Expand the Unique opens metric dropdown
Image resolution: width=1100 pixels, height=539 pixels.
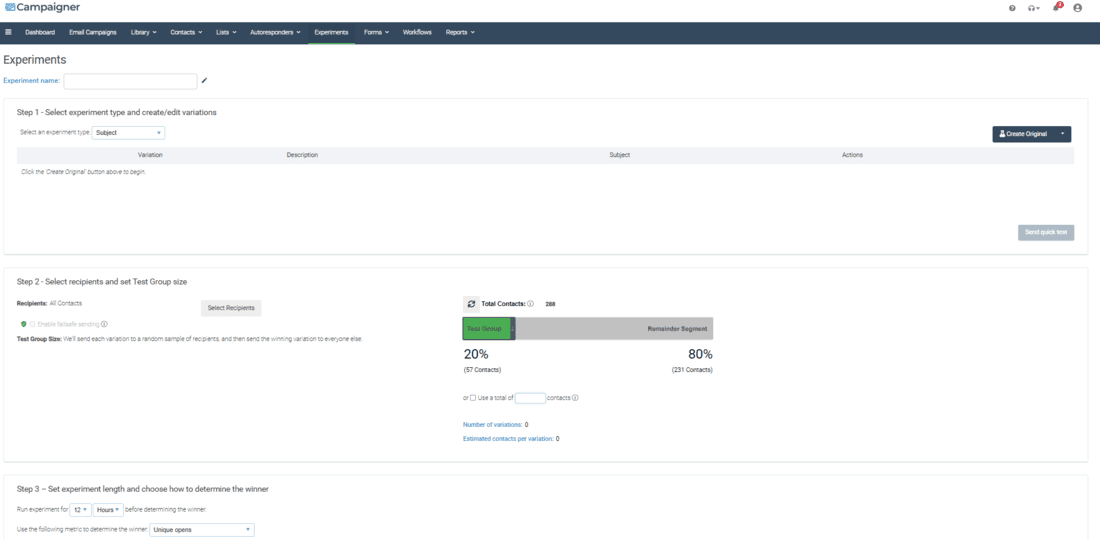click(202, 530)
